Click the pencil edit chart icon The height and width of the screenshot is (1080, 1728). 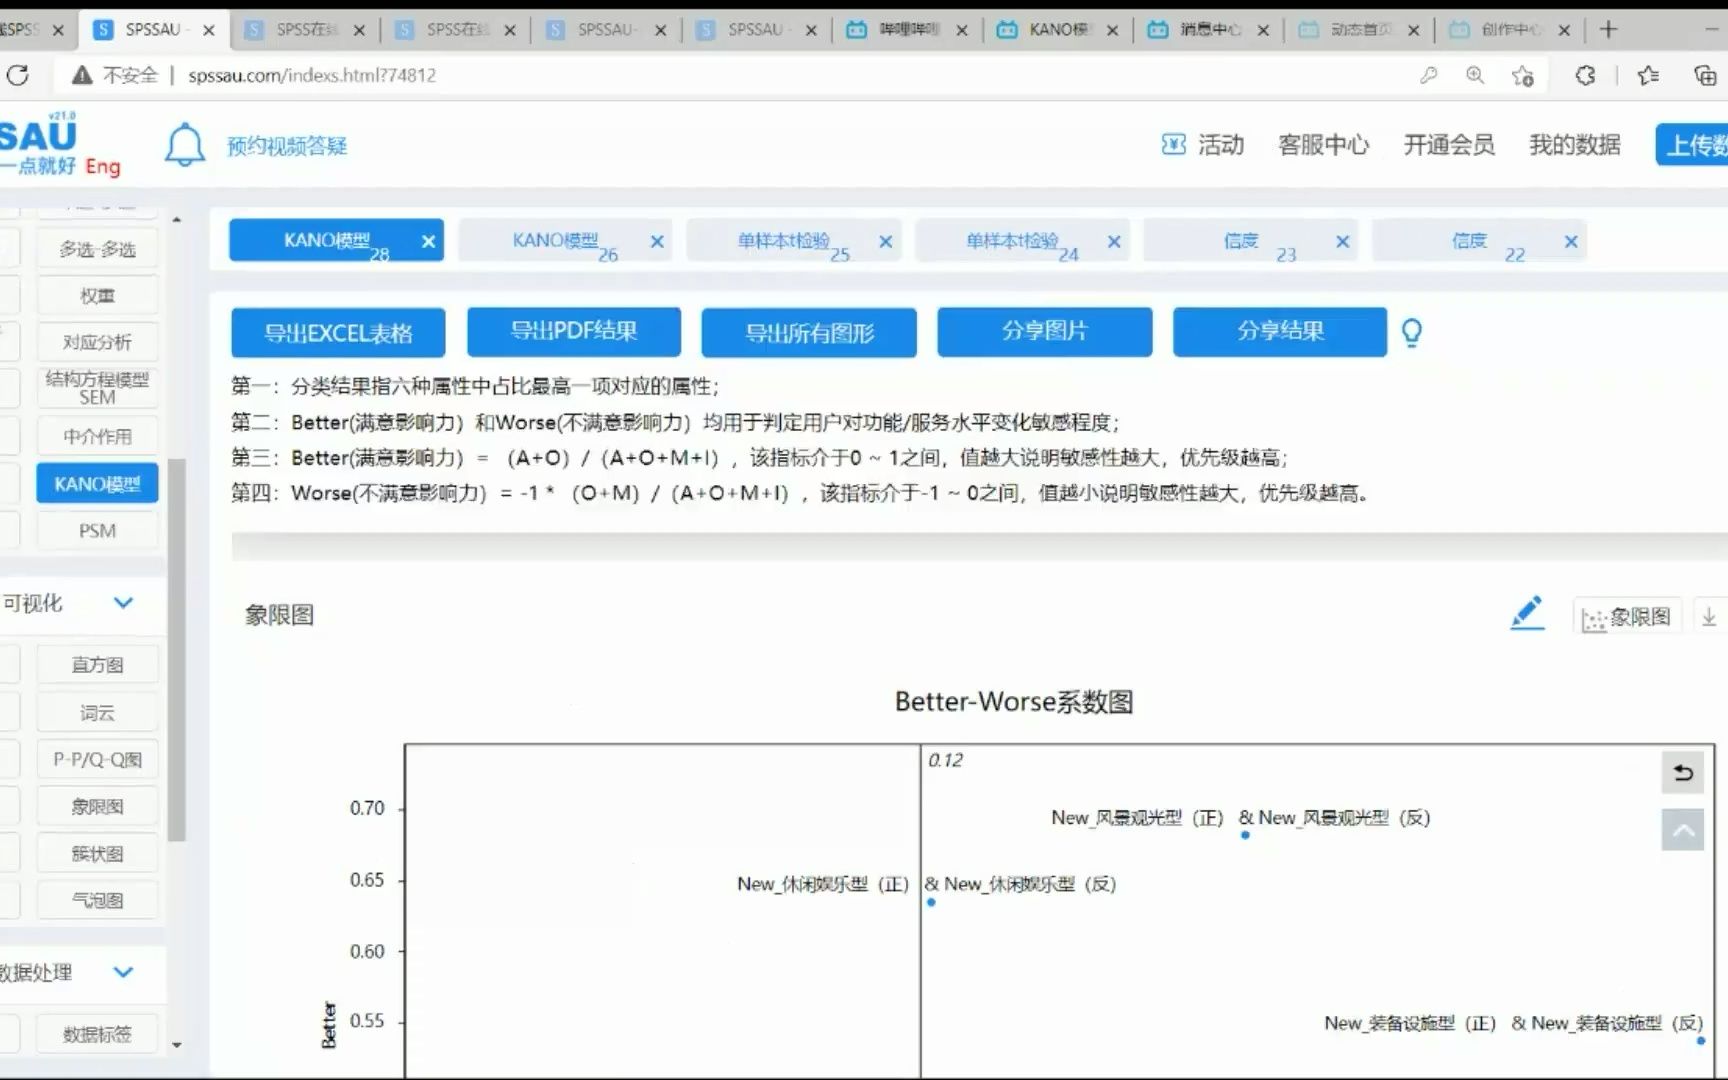tap(1526, 613)
